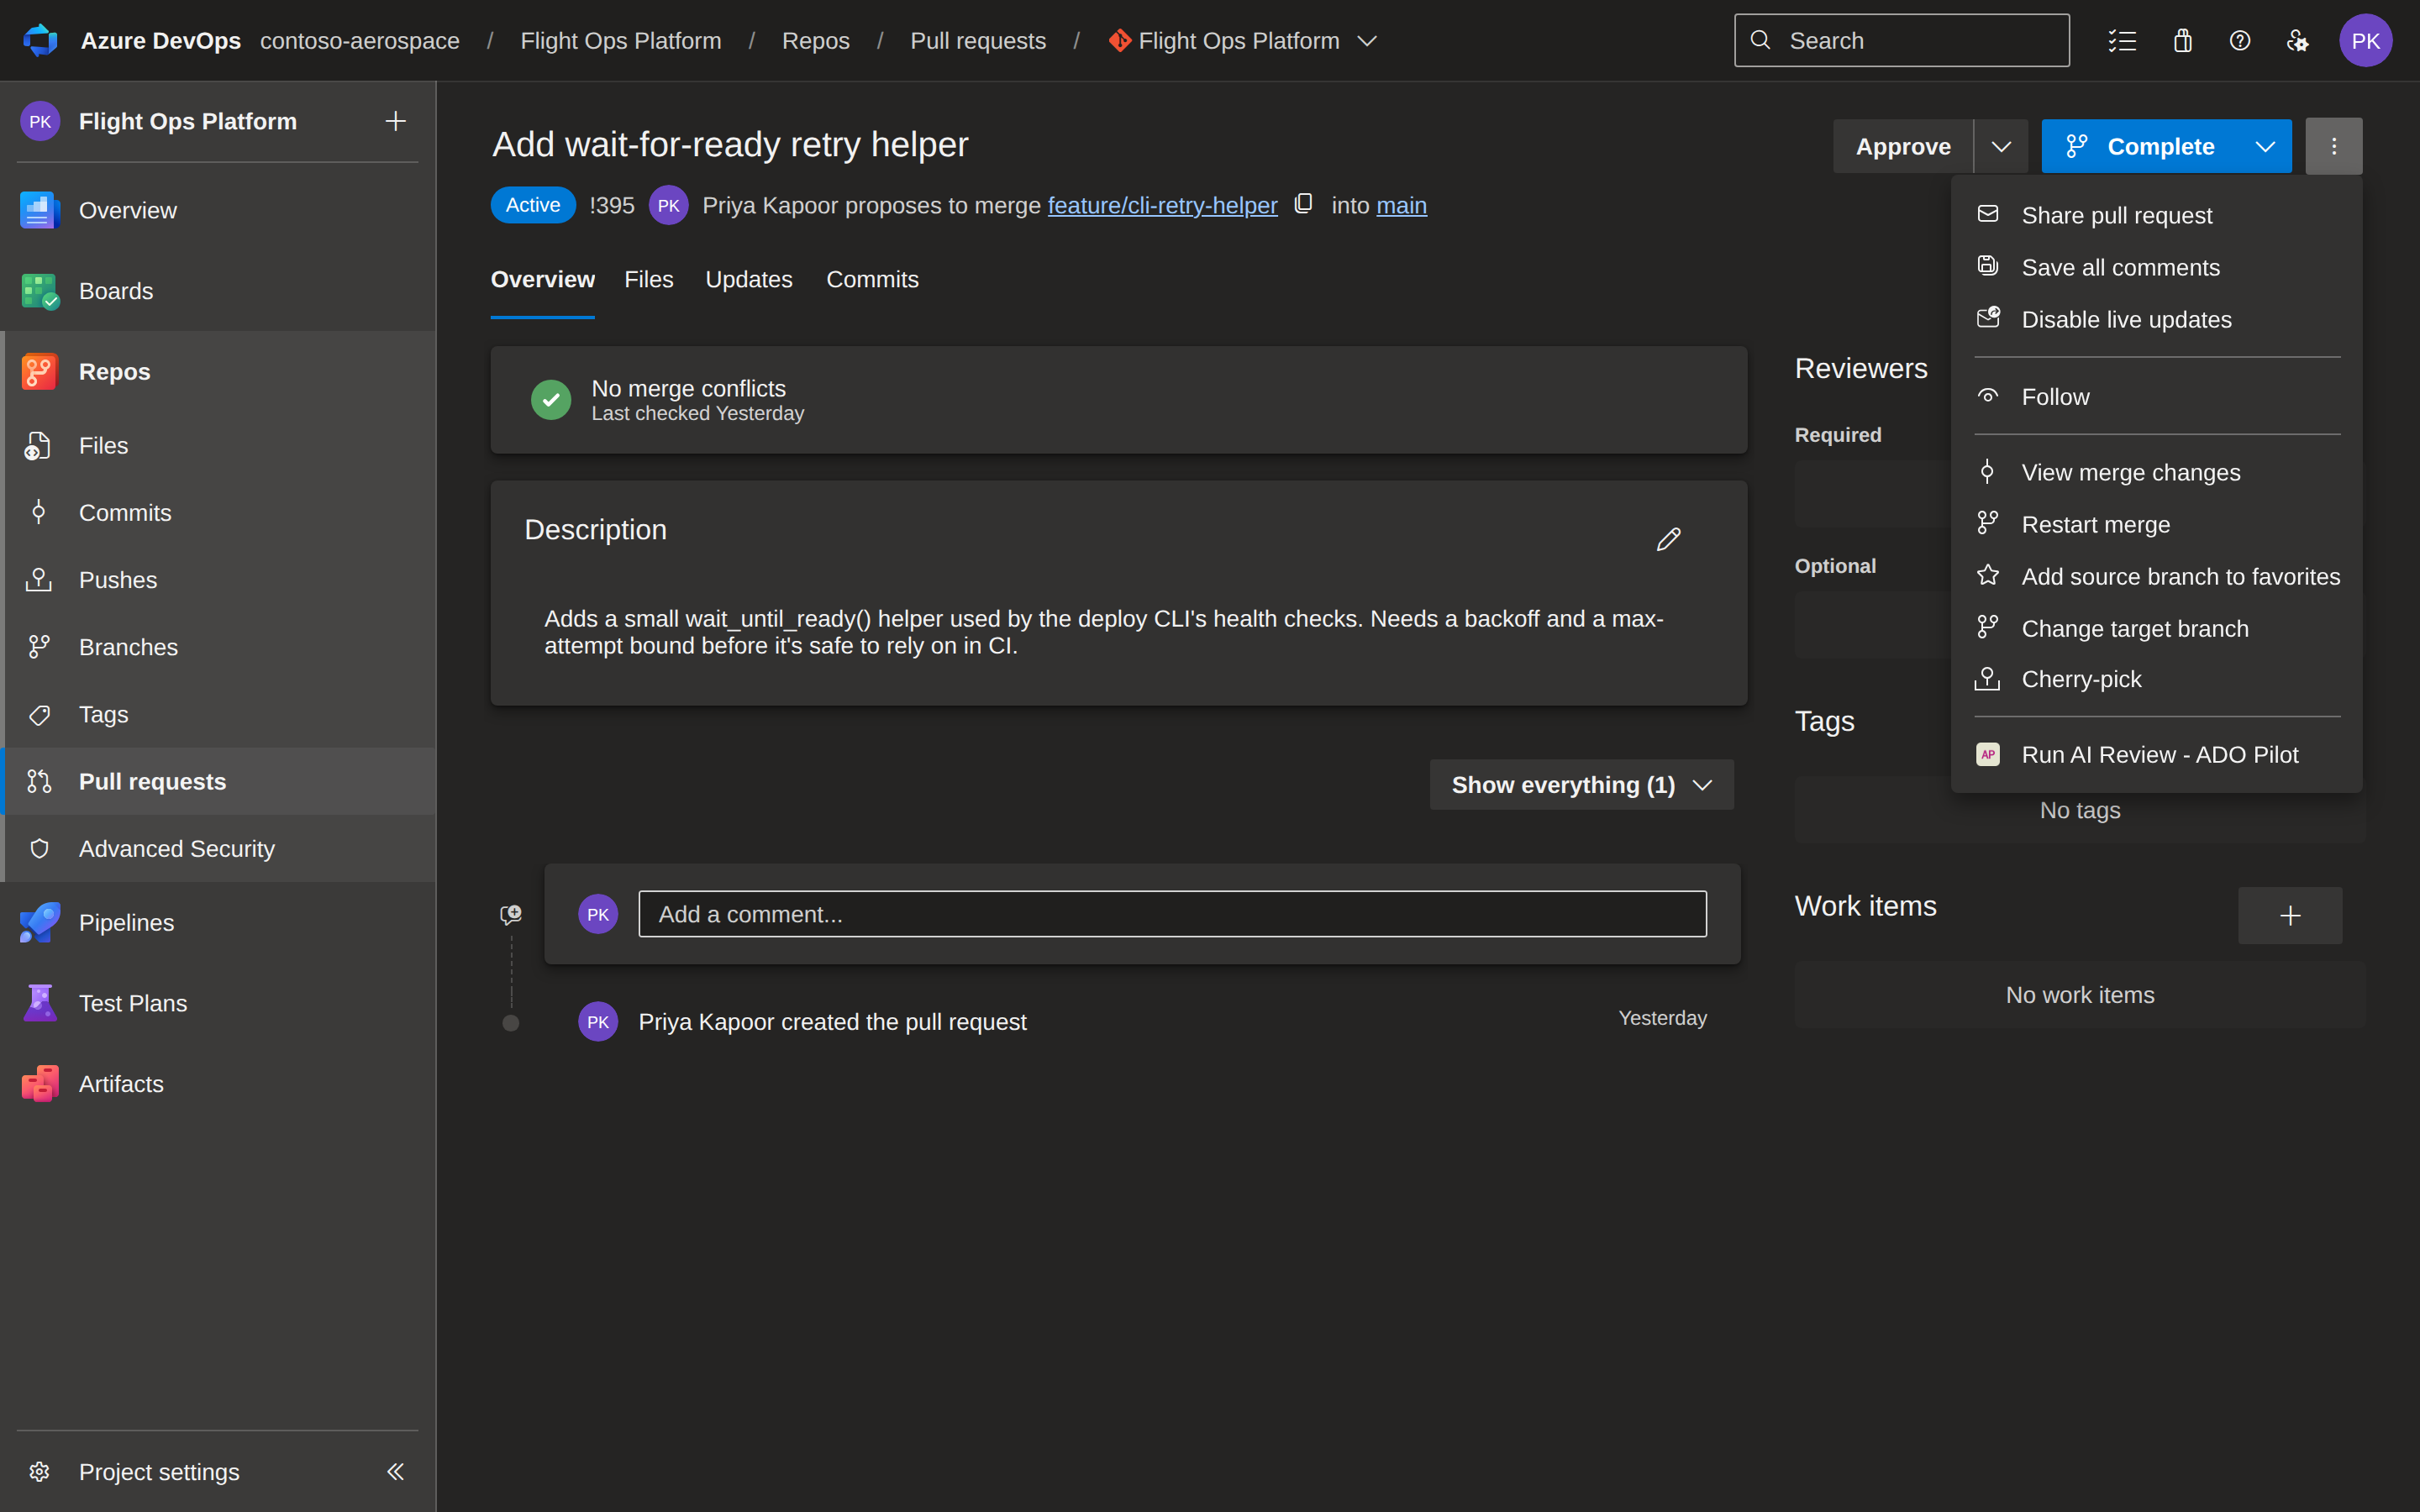Screen dimensions: 2420x1512
Task: Open Advanced Security in the sidebar
Action: click(x=218, y=848)
